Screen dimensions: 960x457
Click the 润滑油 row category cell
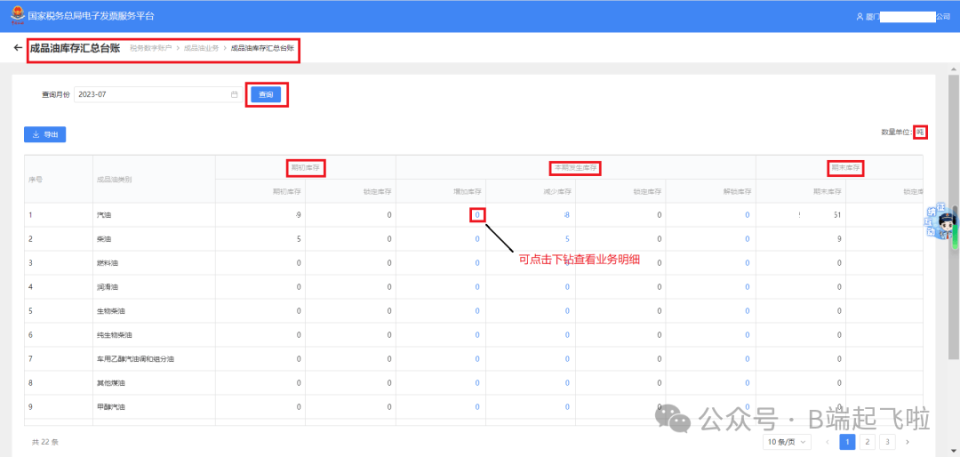tap(154, 287)
